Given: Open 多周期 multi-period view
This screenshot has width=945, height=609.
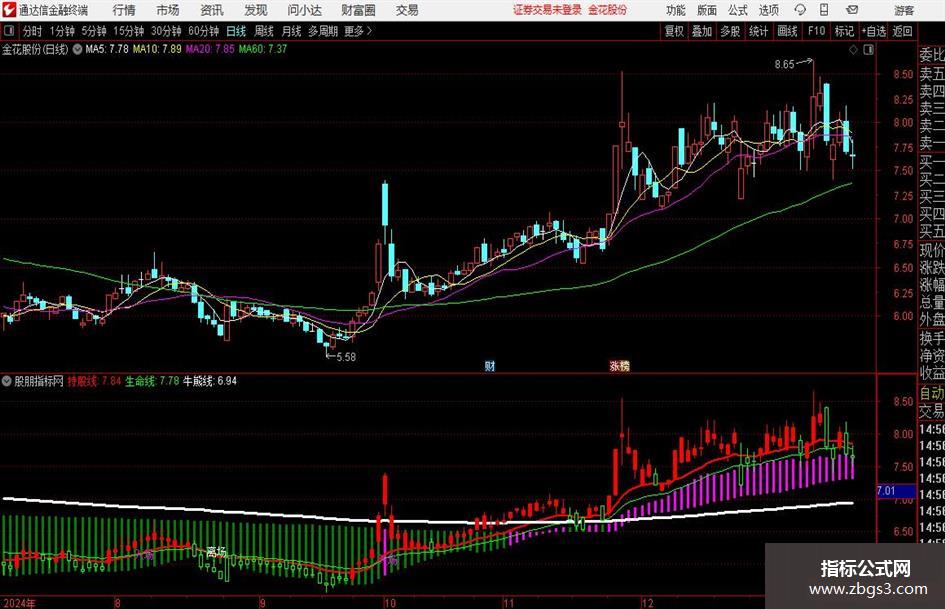Looking at the screenshot, I should 323,31.
